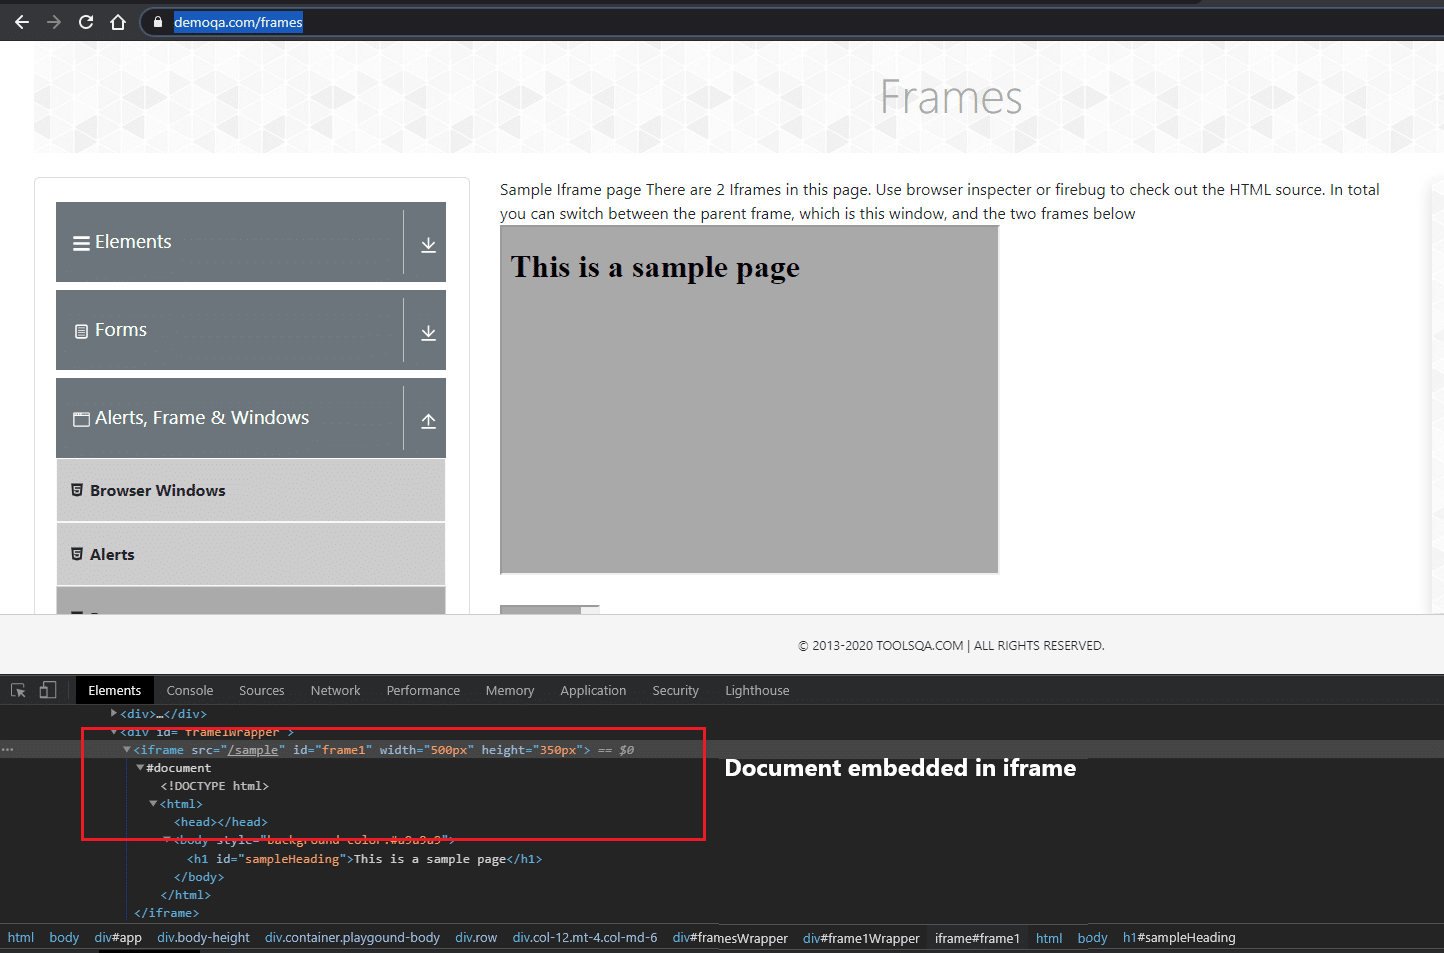Select the <head></head> DOM line
Image resolution: width=1444 pixels, height=953 pixels.
coord(221,822)
